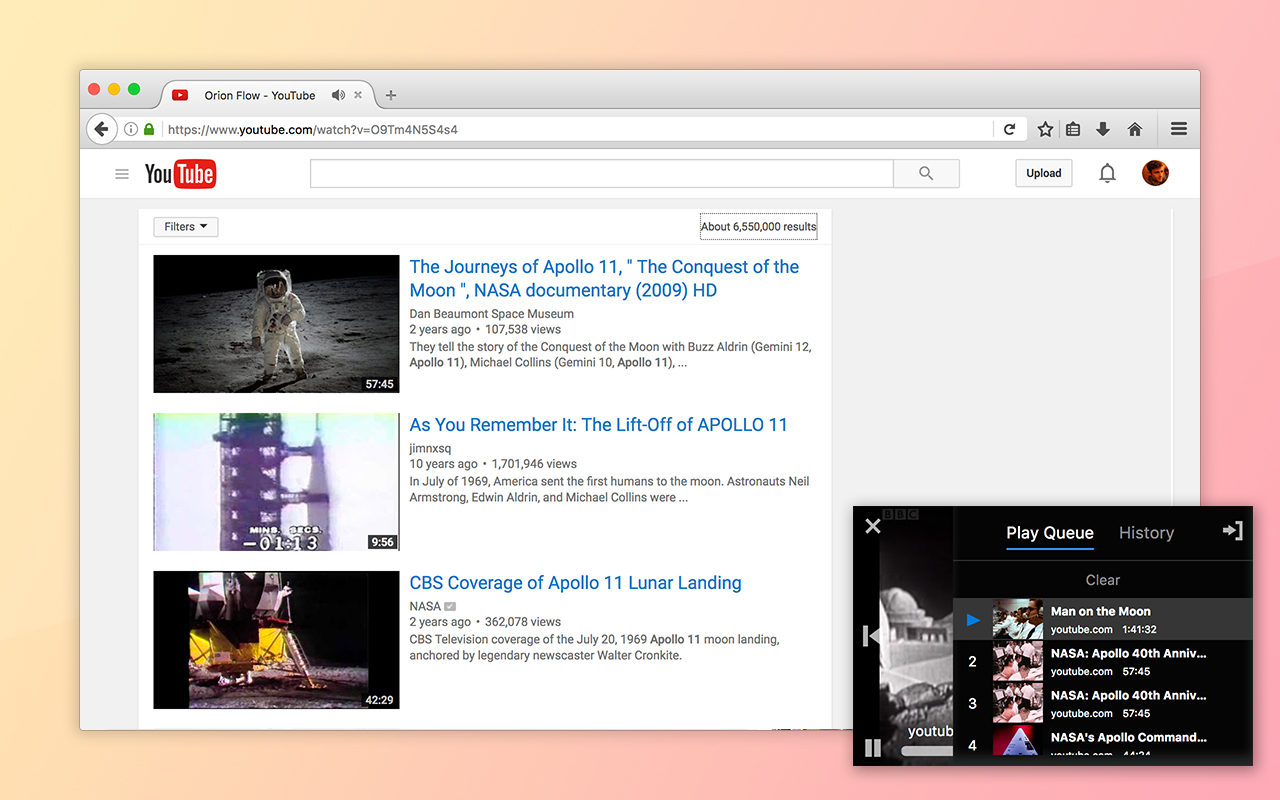Bookmark this page with the star icon

pyautogui.click(x=1045, y=129)
